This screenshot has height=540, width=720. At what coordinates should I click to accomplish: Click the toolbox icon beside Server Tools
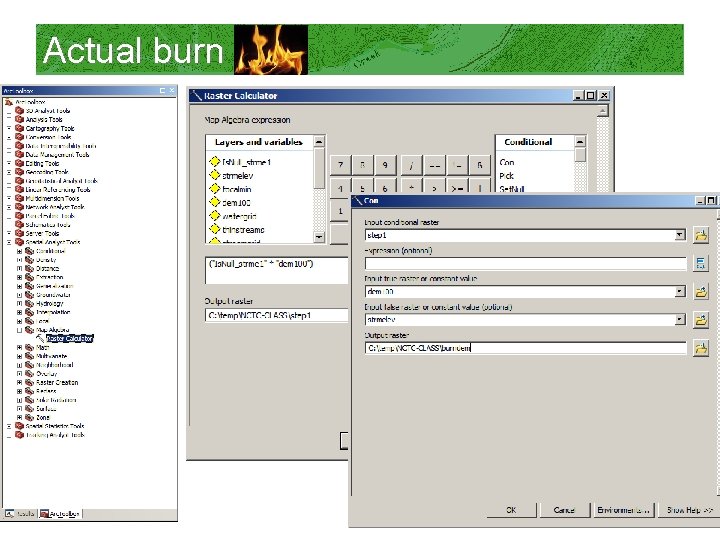click(x=19, y=233)
